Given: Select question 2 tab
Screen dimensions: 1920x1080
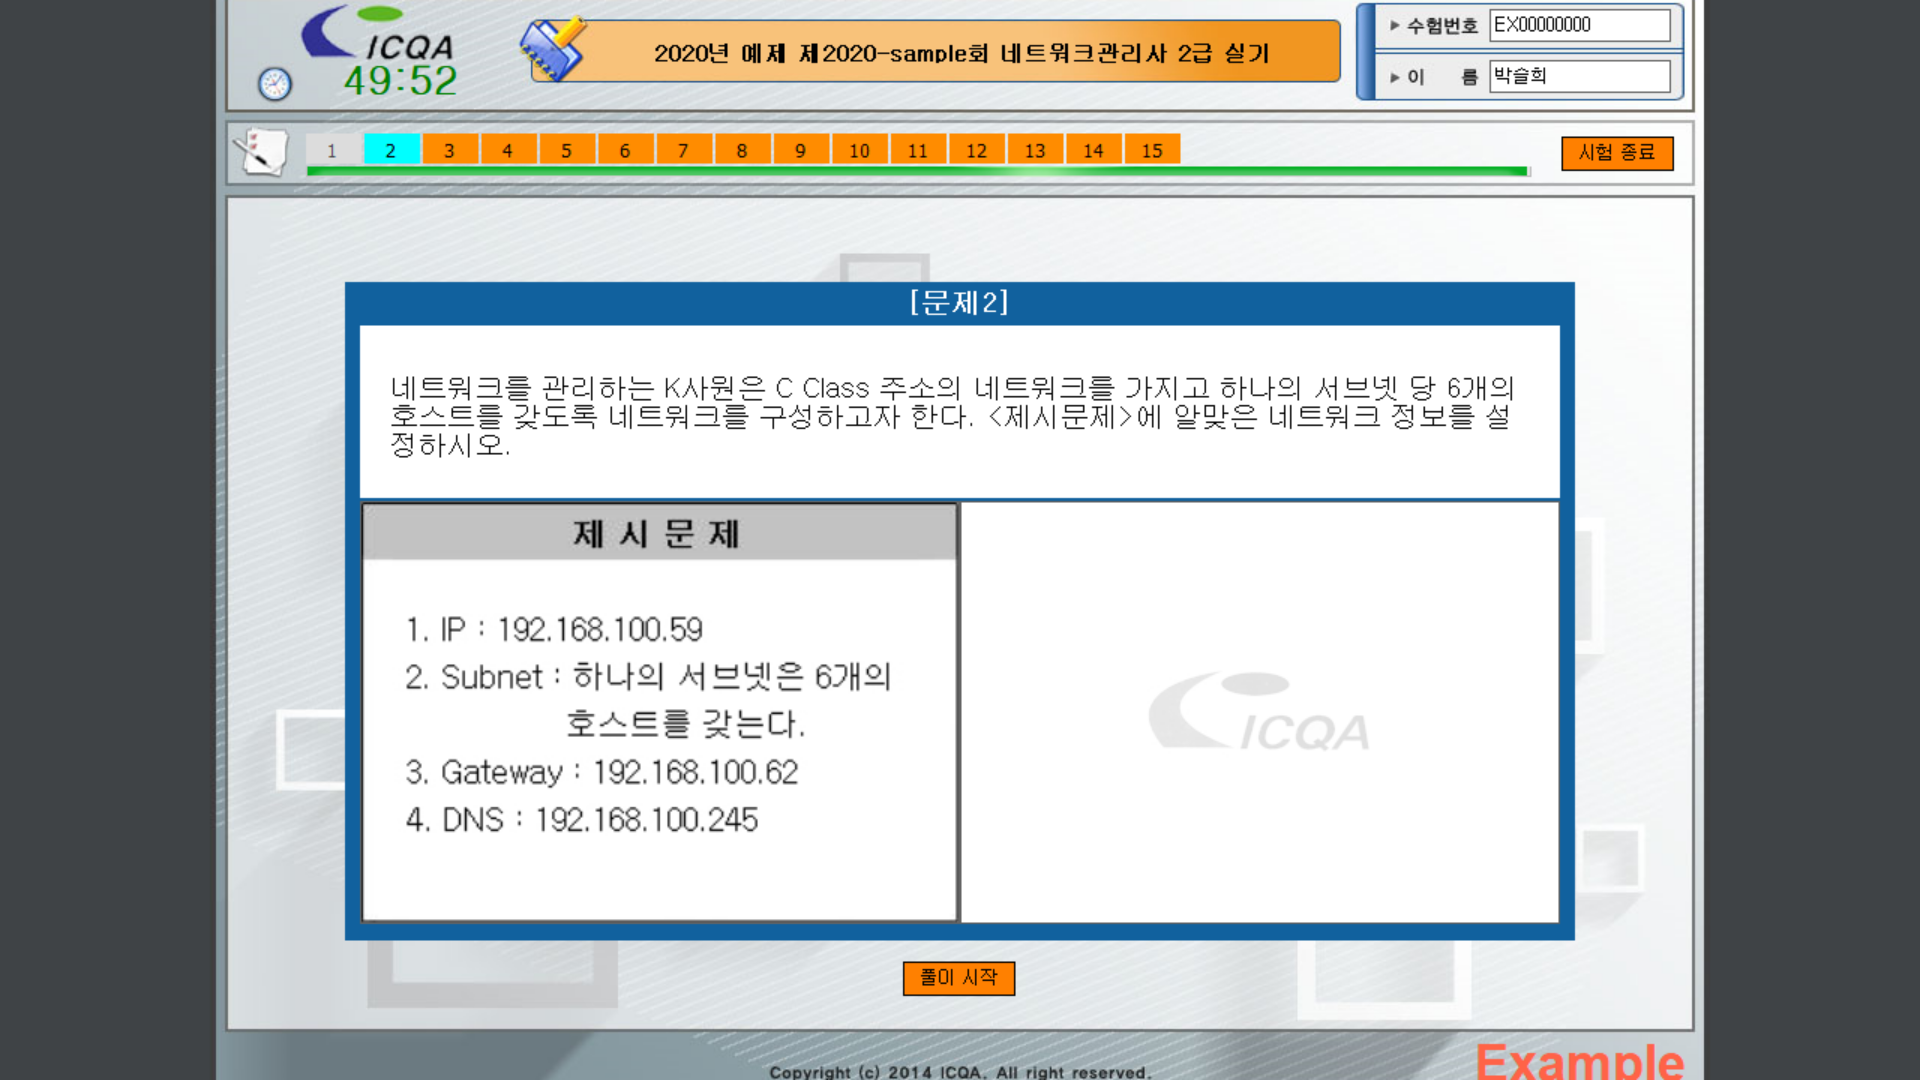Looking at the screenshot, I should 390,150.
